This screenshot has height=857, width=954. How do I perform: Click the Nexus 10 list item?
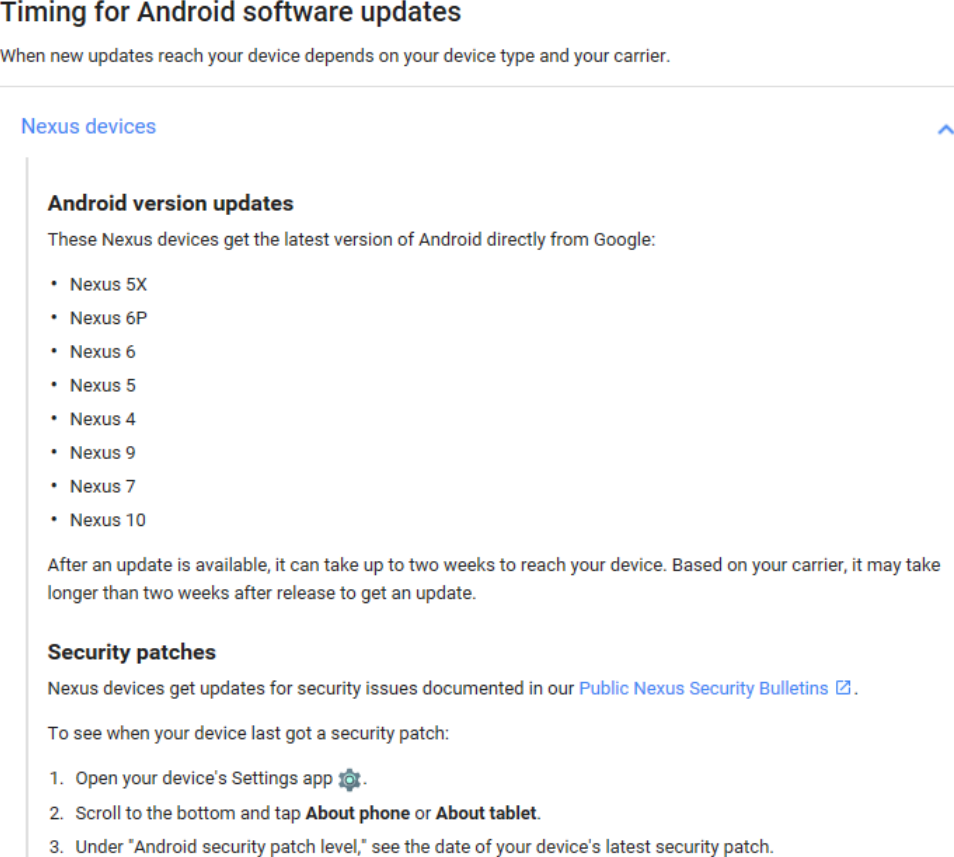[x=108, y=520]
